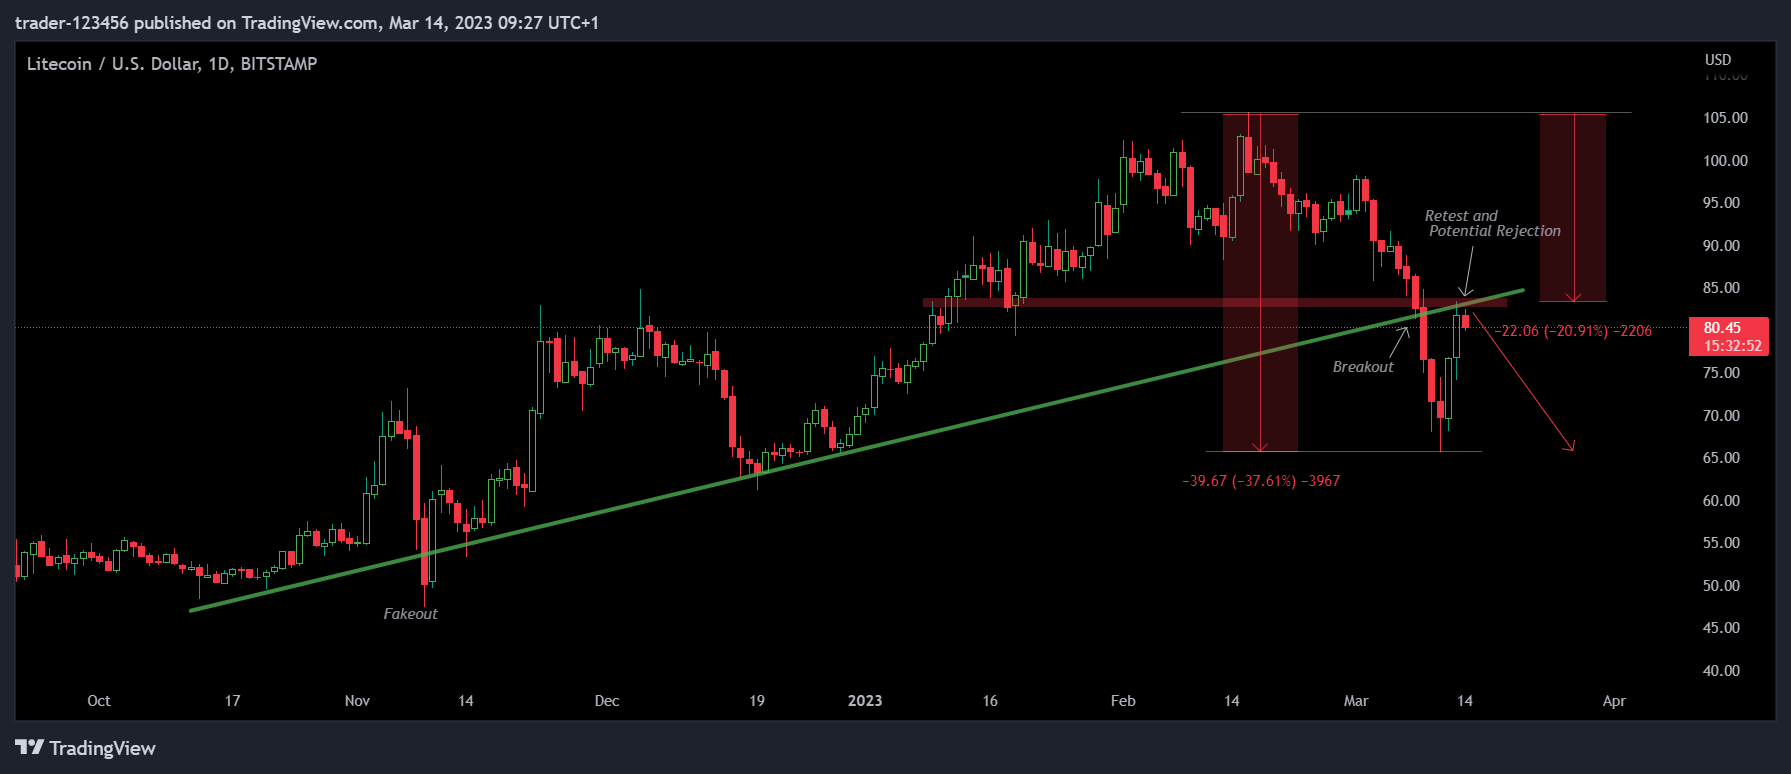The height and width of the screenshot is (774, 1791).
Task: Click the '-39.67 (-37.61%) -3967' measurement label
Action: click(x=1261, y=481)
